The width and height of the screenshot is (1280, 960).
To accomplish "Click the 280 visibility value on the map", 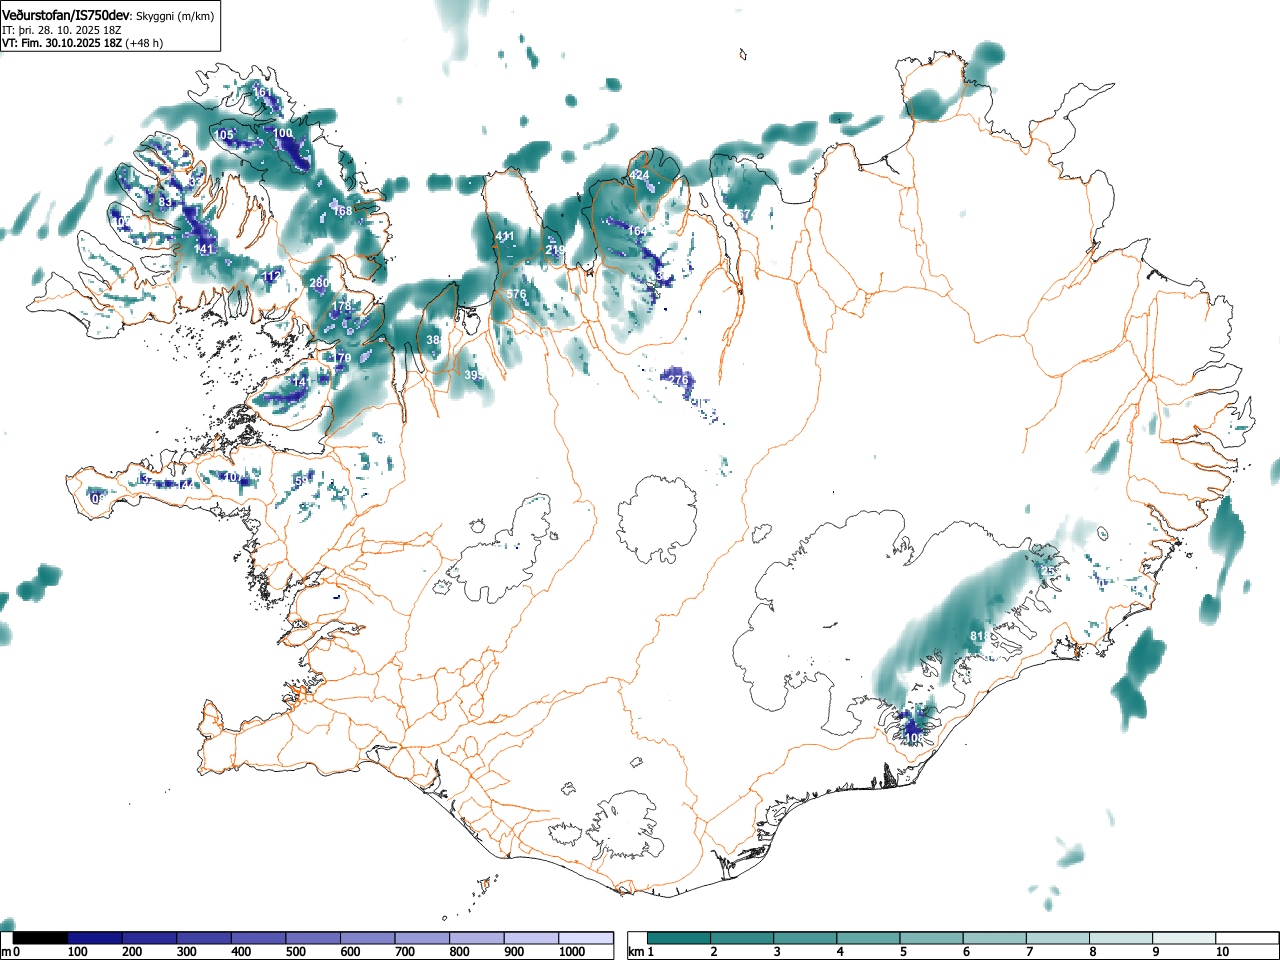I will click(x=319, y=284).
